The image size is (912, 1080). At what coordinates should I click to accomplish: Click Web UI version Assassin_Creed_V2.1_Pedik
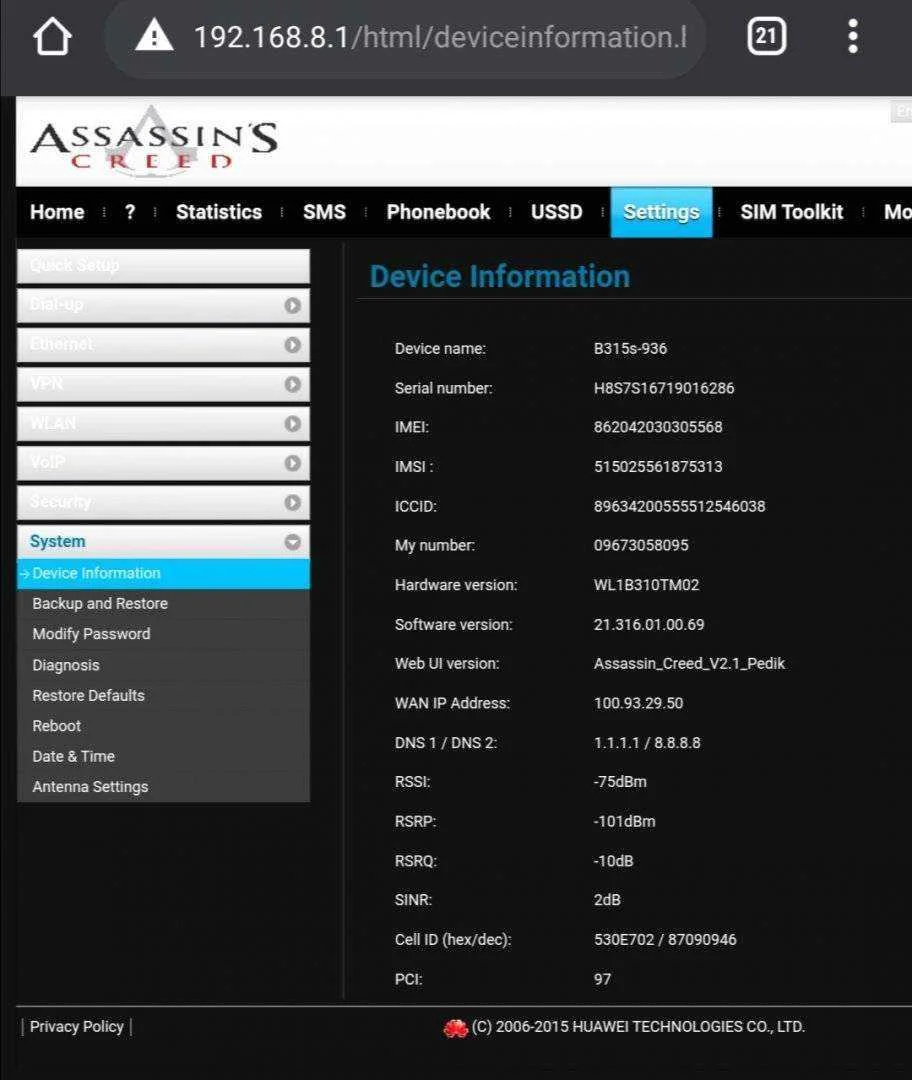coord(689,664)
